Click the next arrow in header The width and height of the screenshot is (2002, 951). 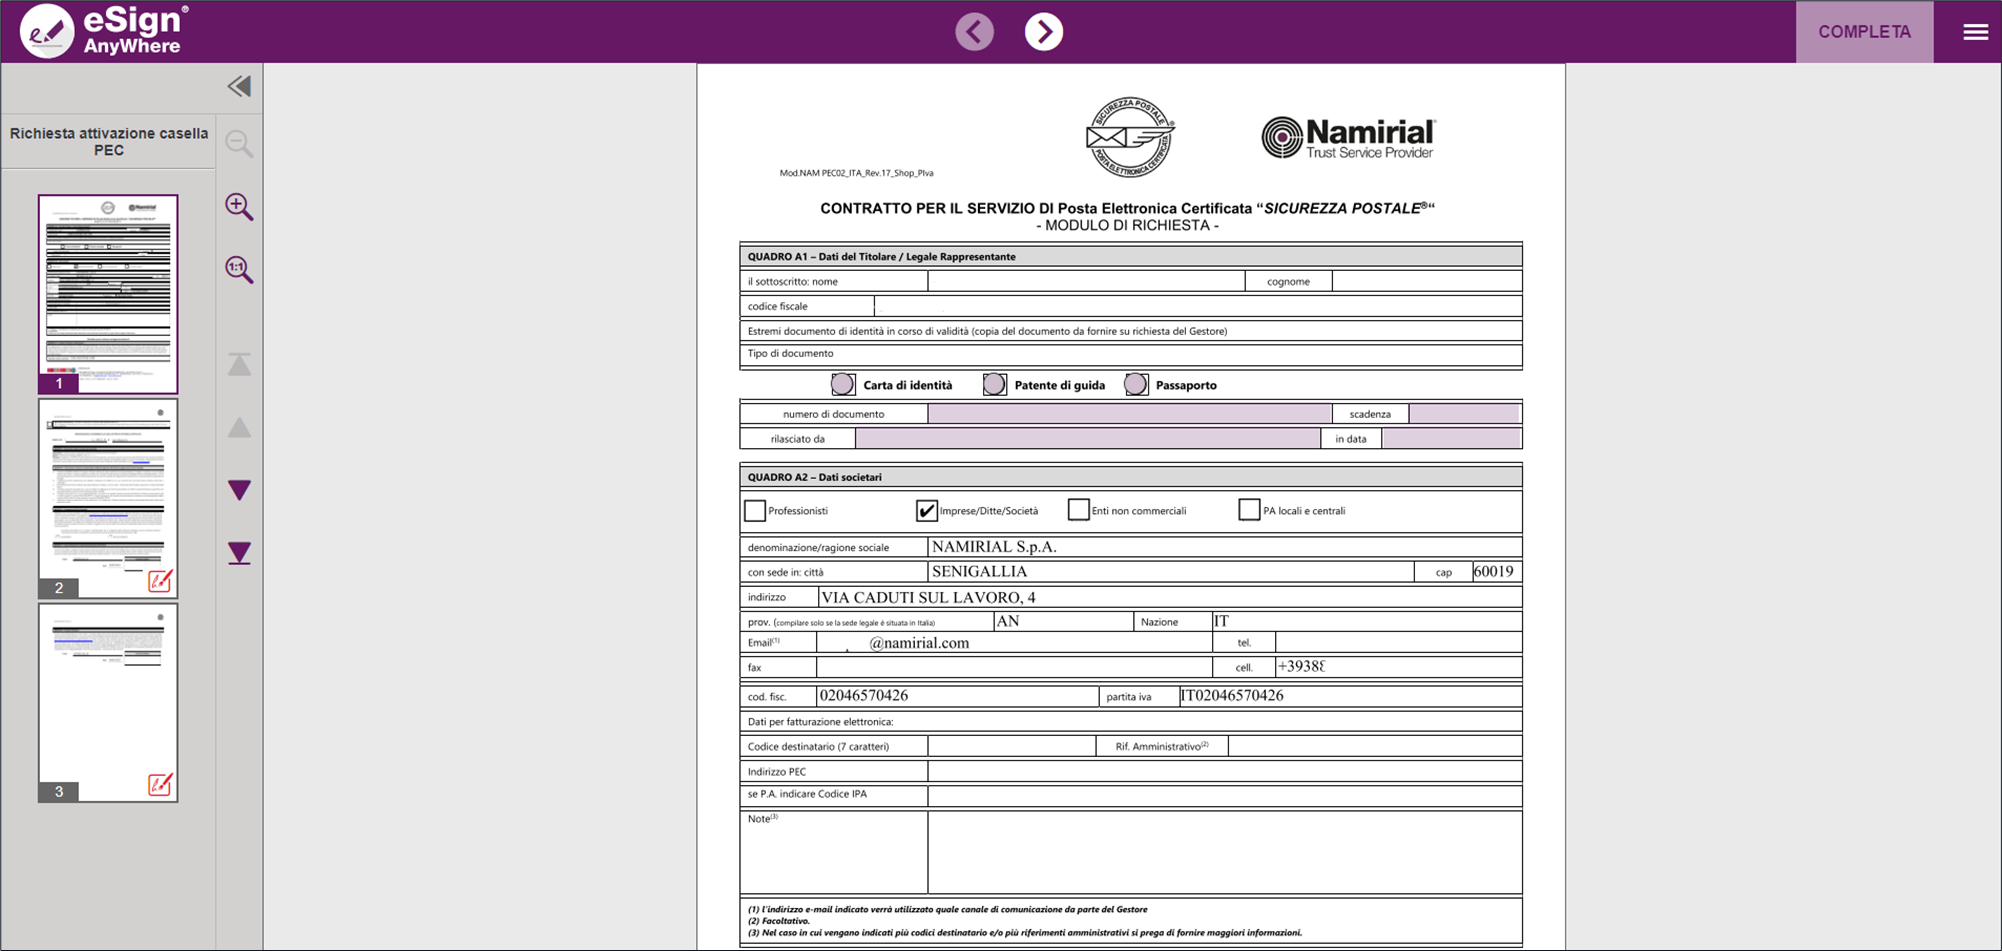pyautogui.click(x=1043, y=32)
